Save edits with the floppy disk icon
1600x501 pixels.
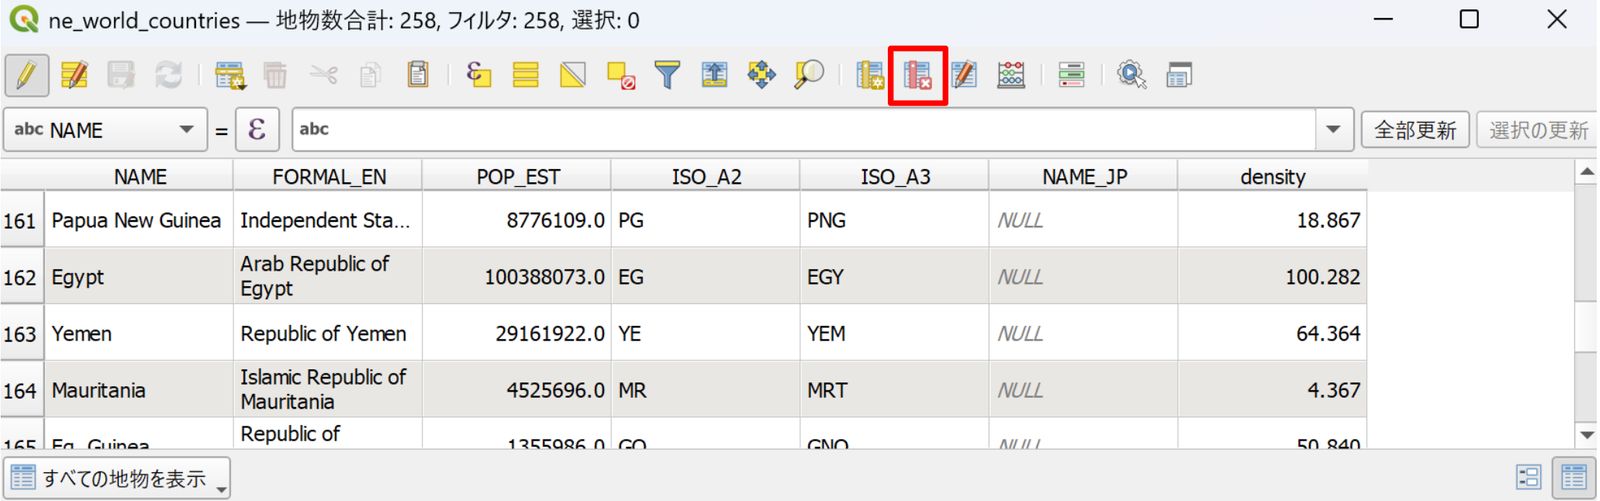coord(121,75)
